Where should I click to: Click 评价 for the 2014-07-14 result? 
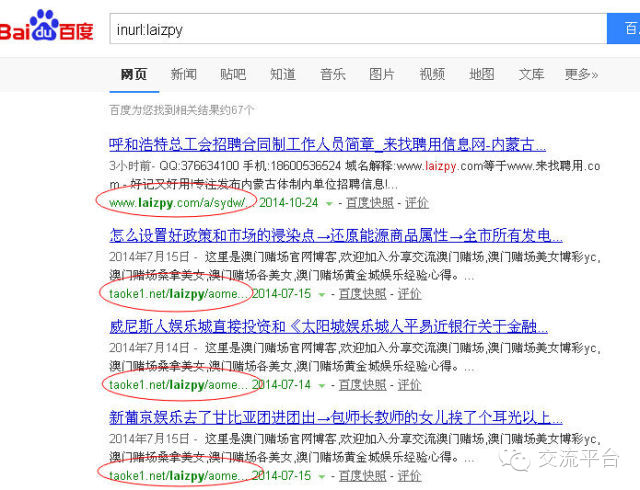[409, 385]
